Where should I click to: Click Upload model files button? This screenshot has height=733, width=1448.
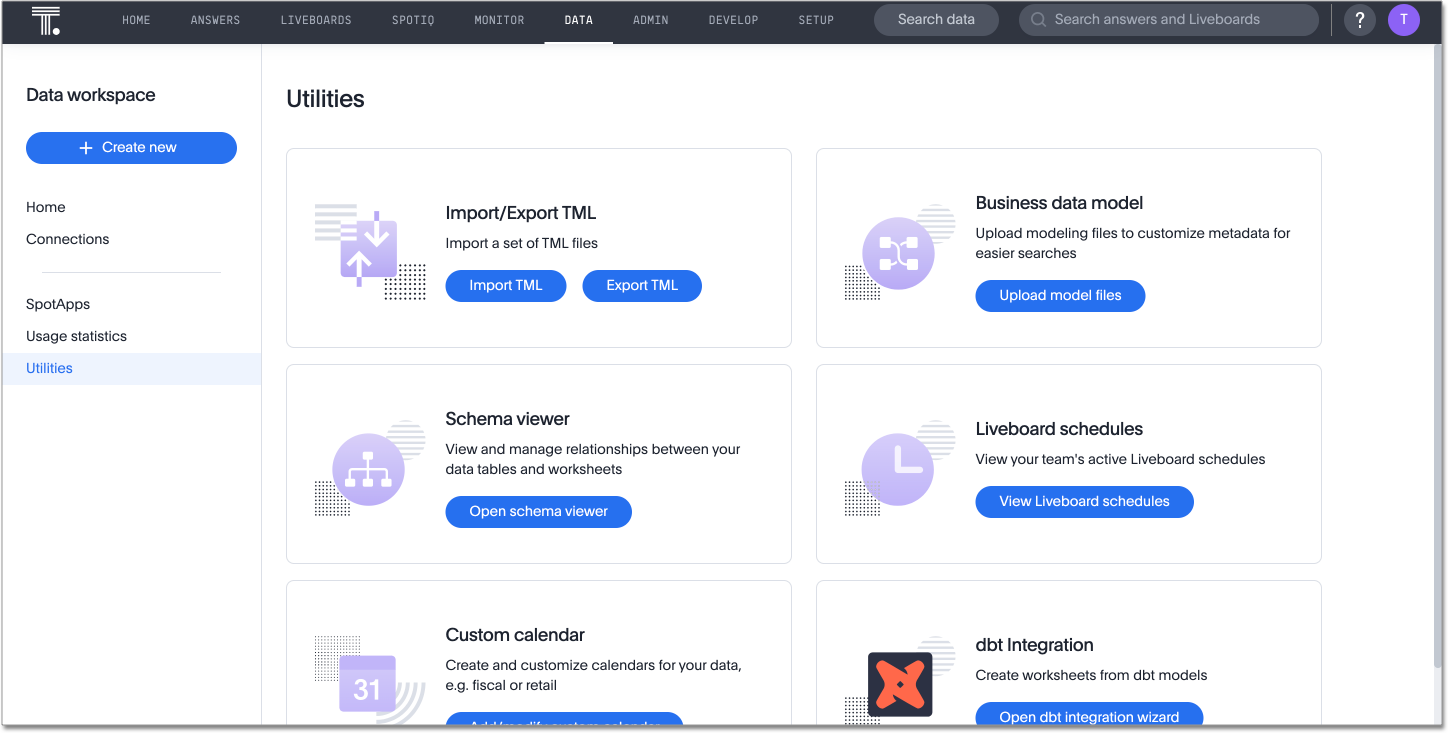(1060, 296)
